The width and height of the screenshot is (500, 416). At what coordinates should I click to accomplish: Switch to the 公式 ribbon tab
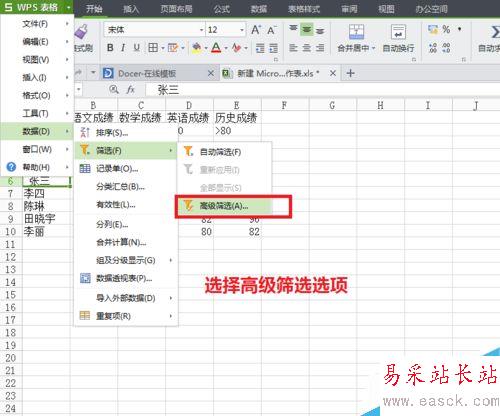point(222,9)
